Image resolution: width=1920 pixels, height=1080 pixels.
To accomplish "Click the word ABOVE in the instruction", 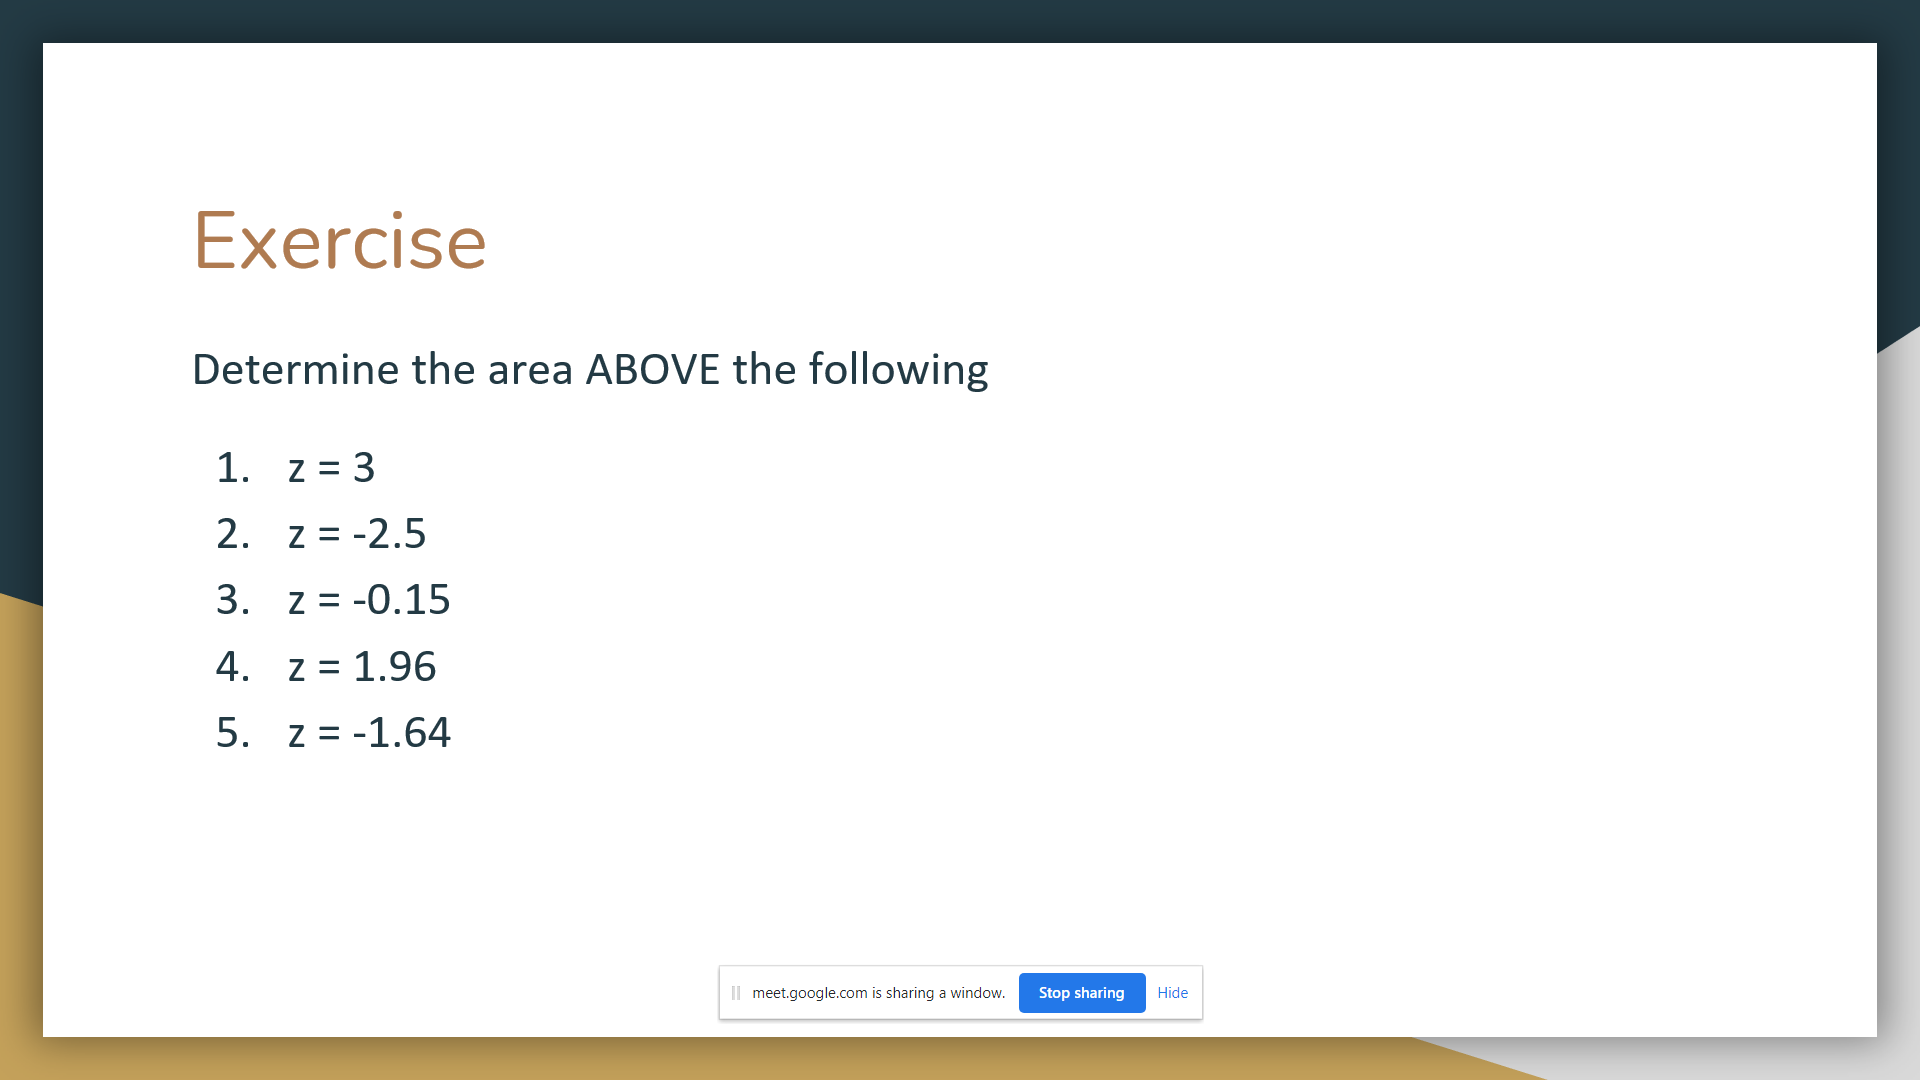I will [652, 370].
